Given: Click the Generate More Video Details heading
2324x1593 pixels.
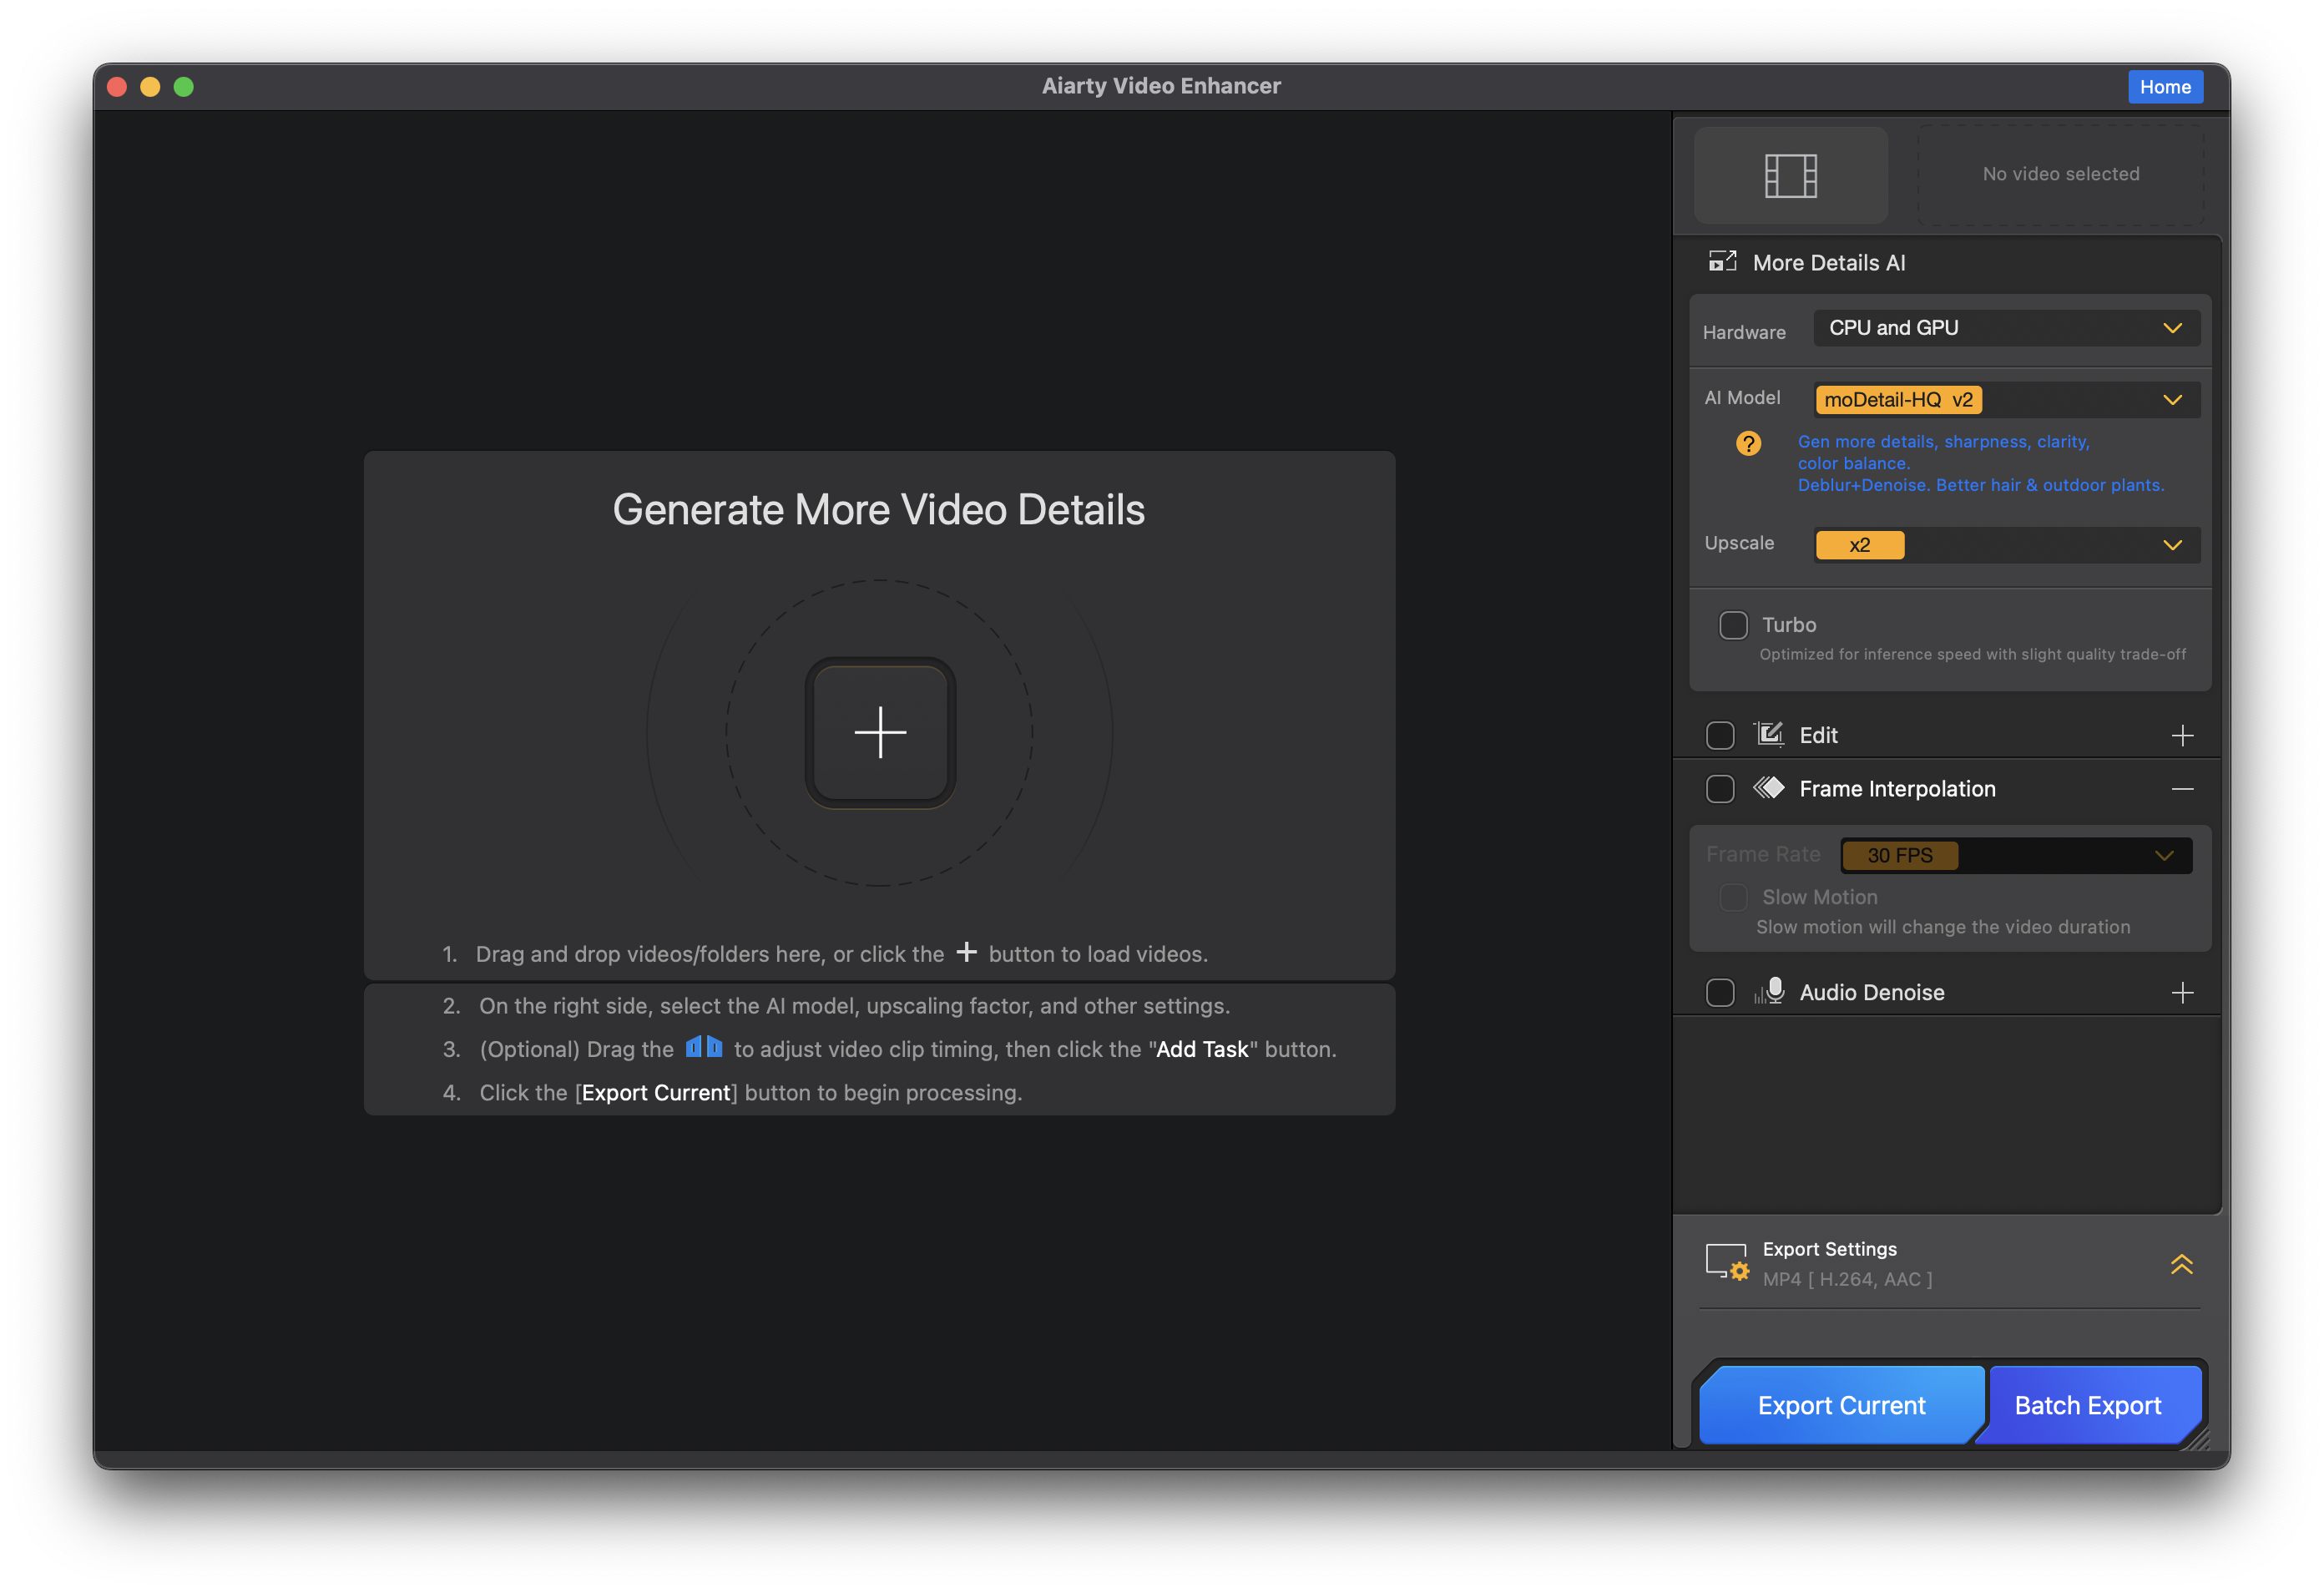Looking at the screenshot, I should pyautogui.click(x=878, y=510).
